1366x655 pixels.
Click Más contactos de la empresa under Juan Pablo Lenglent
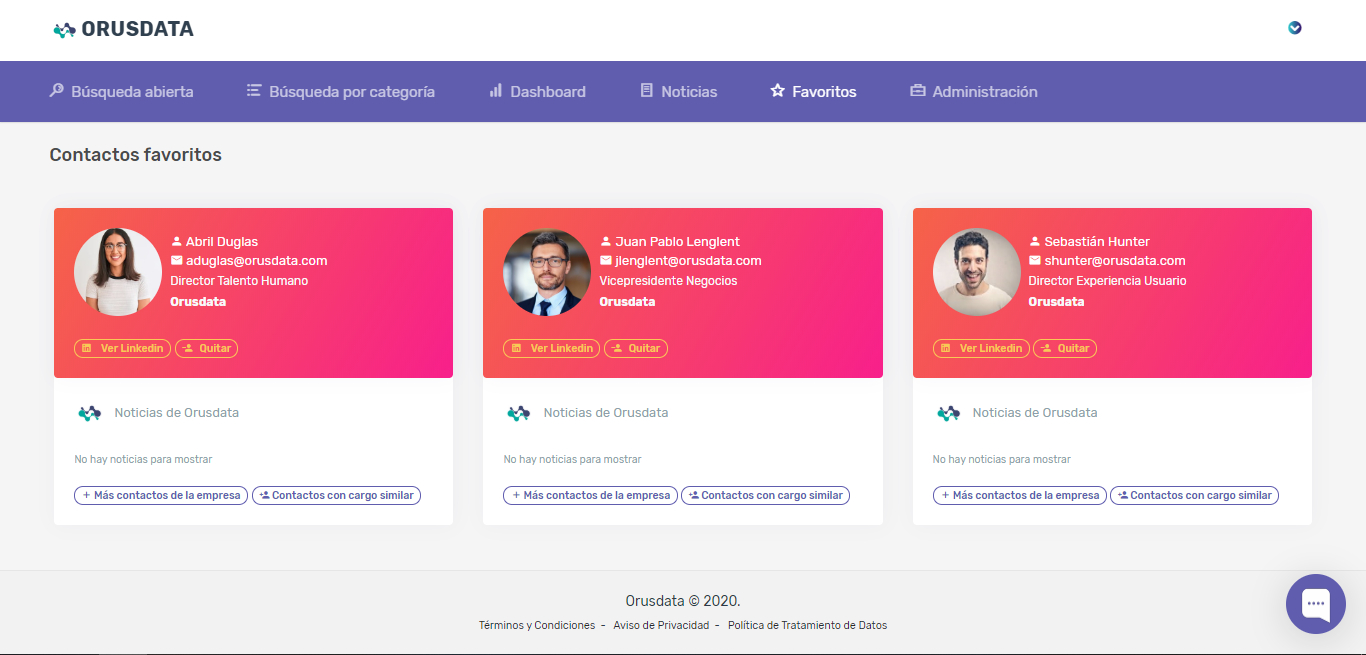tap(590, 495)
